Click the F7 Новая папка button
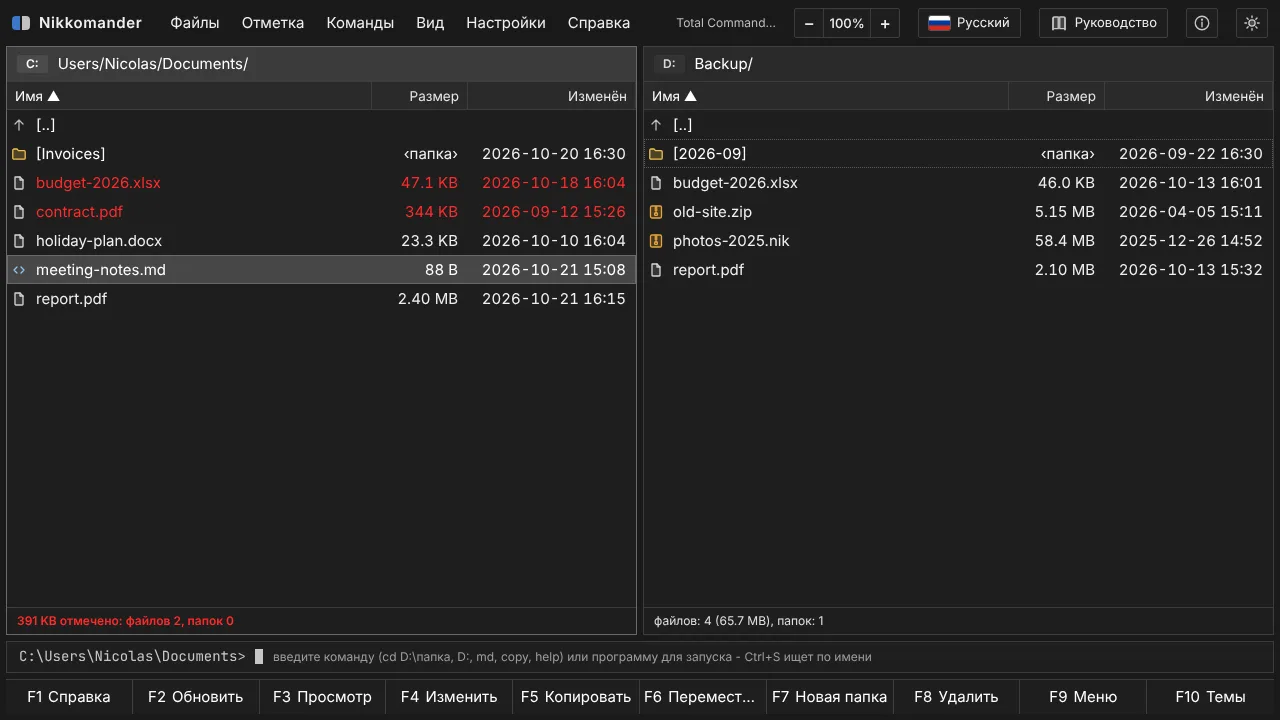The height and width of the screenshot is (720, 1280). 829,697
